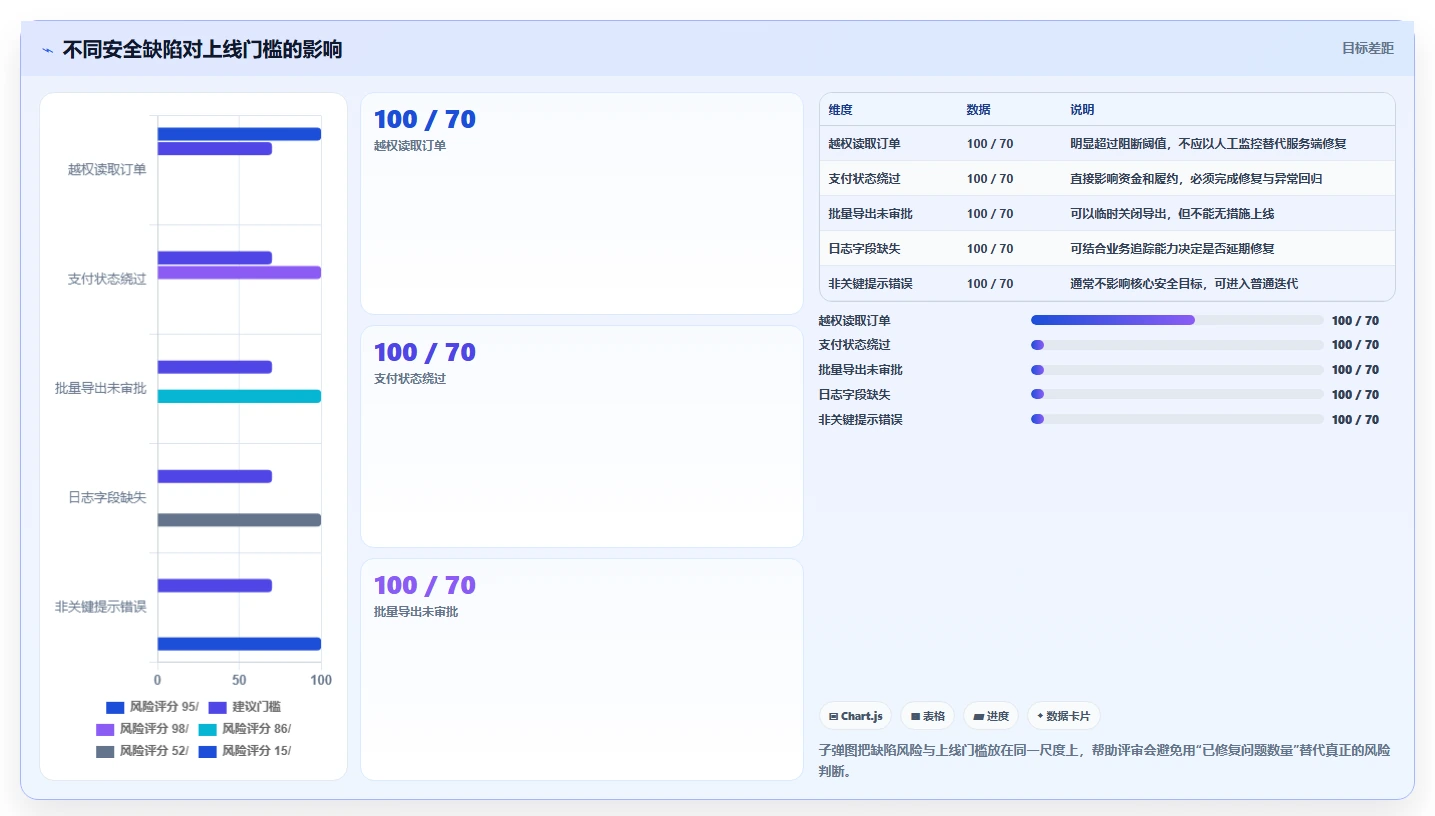The image size is (1435, 816).
Task: Select the 越权读取订单 table row label
Action: [x=864, y=144]
